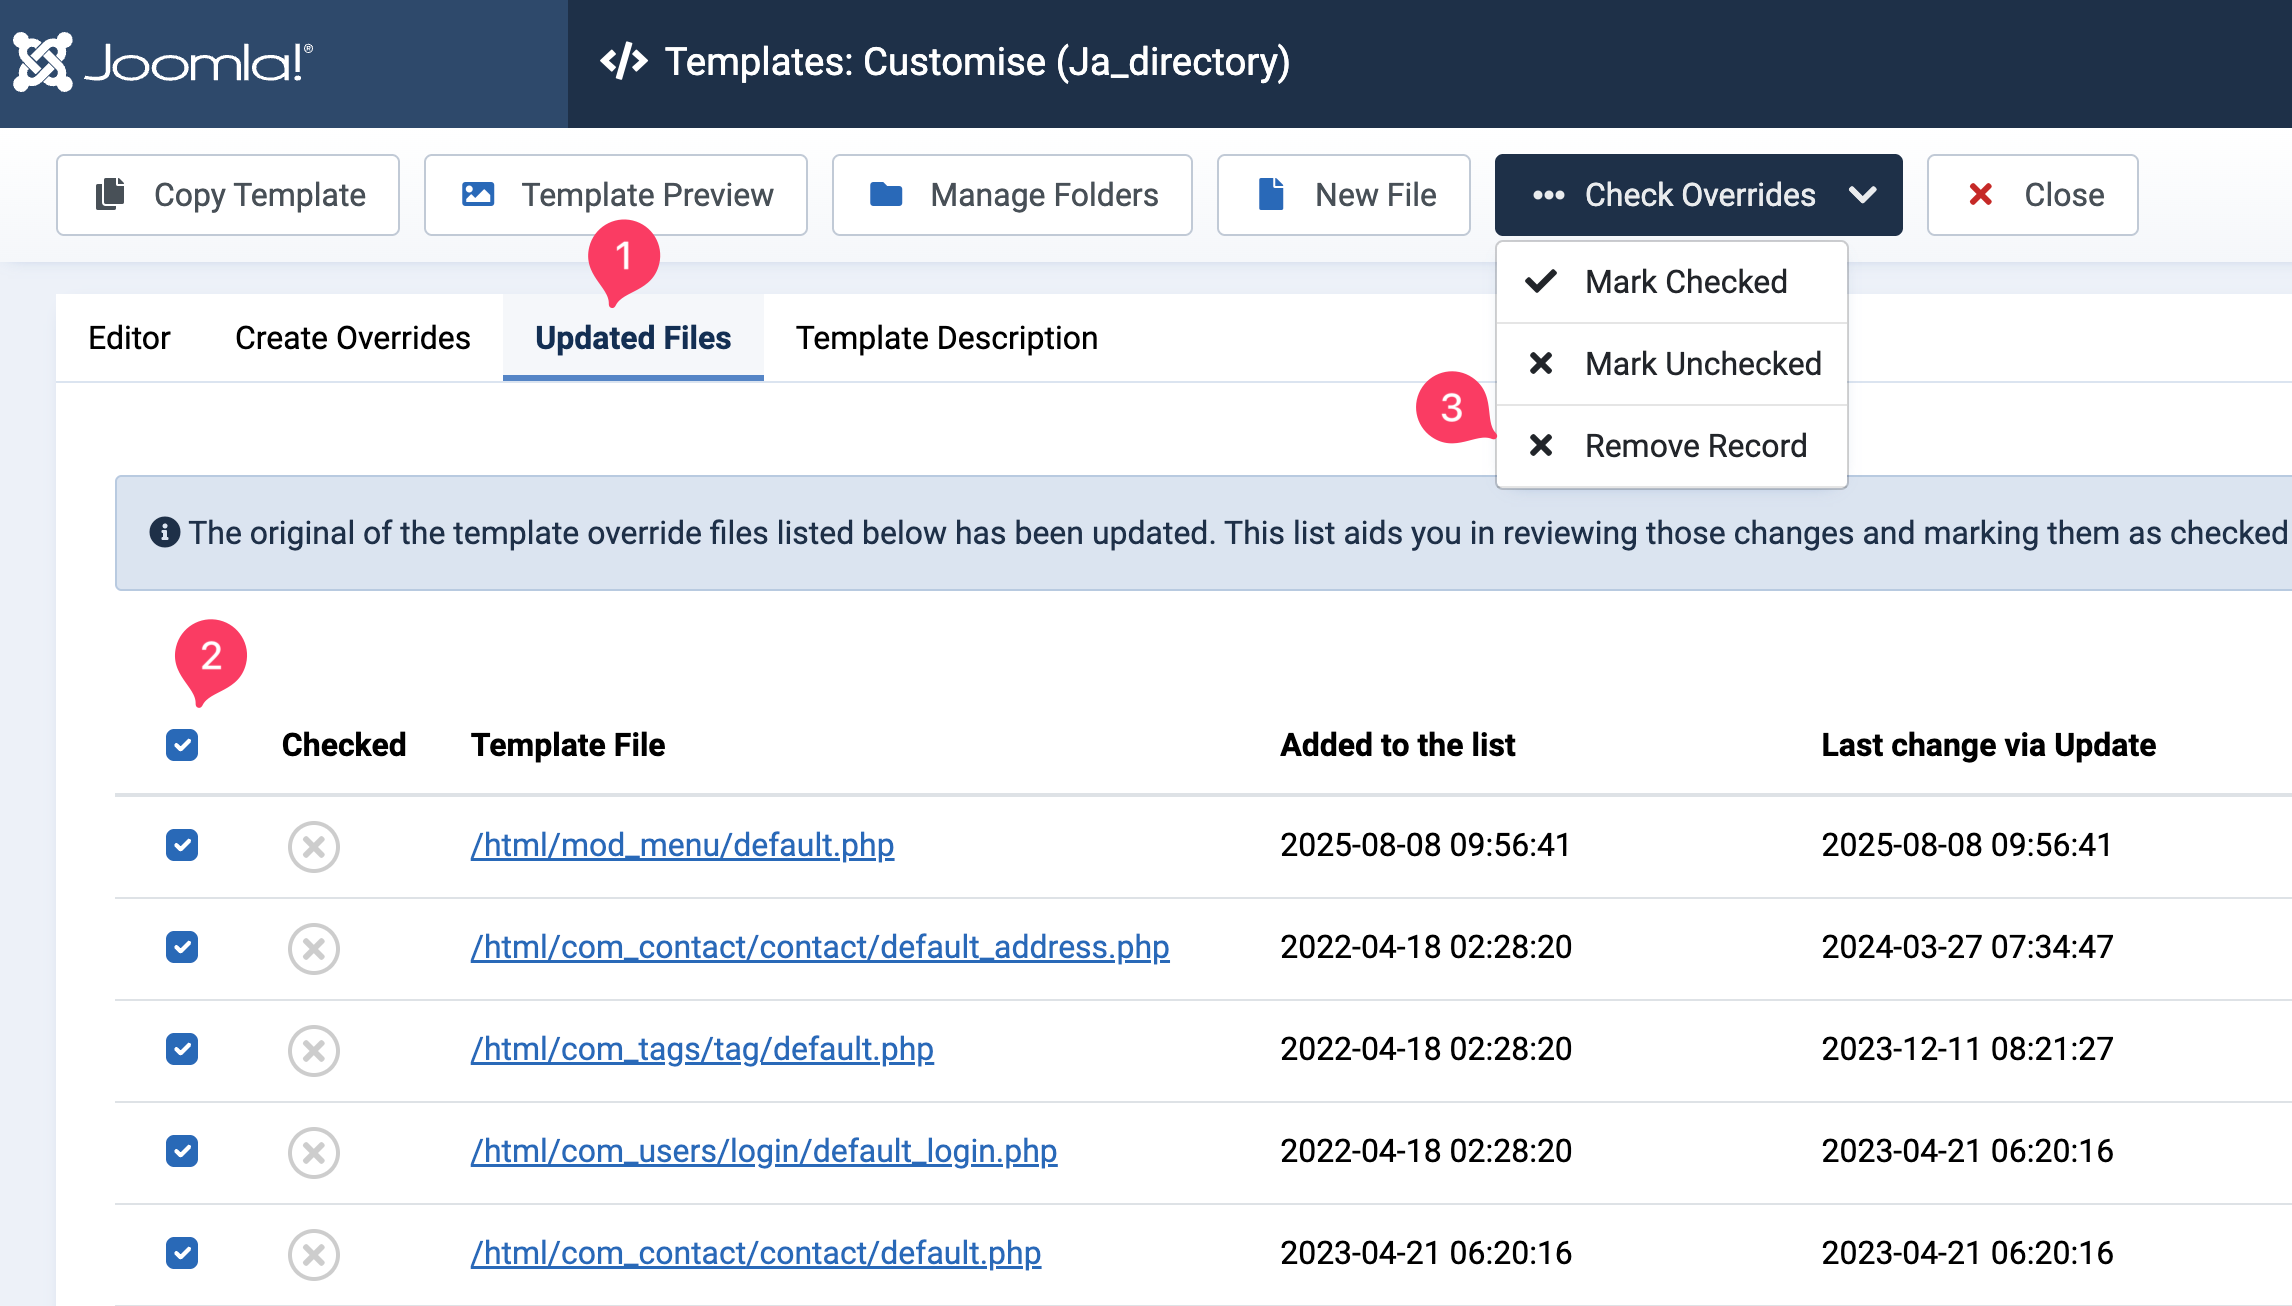The height and width of the screenshot is (1306, 2292).
Task: Collapse the Check Overrides dropdown chevron
Action: click(1862, 195)
